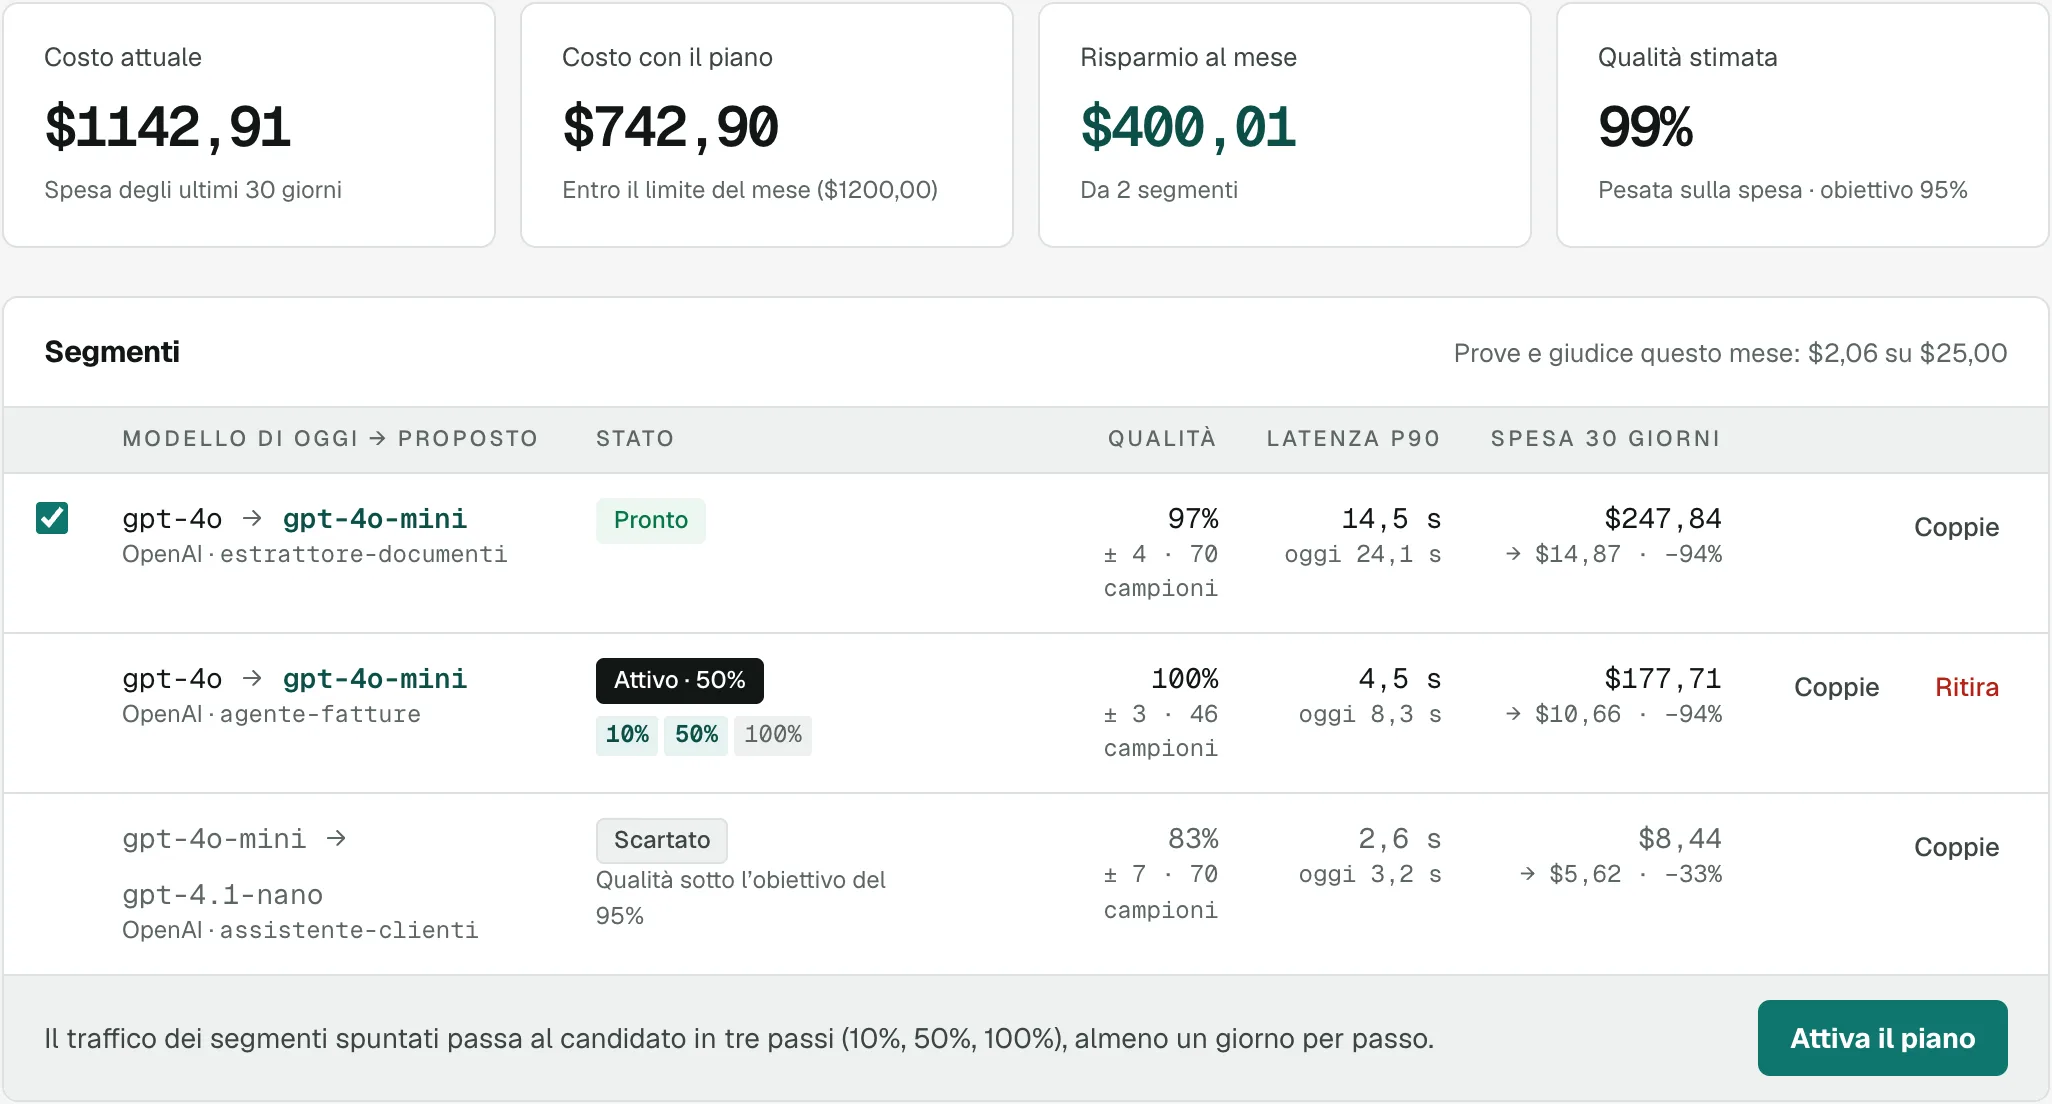Open Coppie for agente-fatture row
Screen dimensions: 2052x1104
click(1836, 687)
